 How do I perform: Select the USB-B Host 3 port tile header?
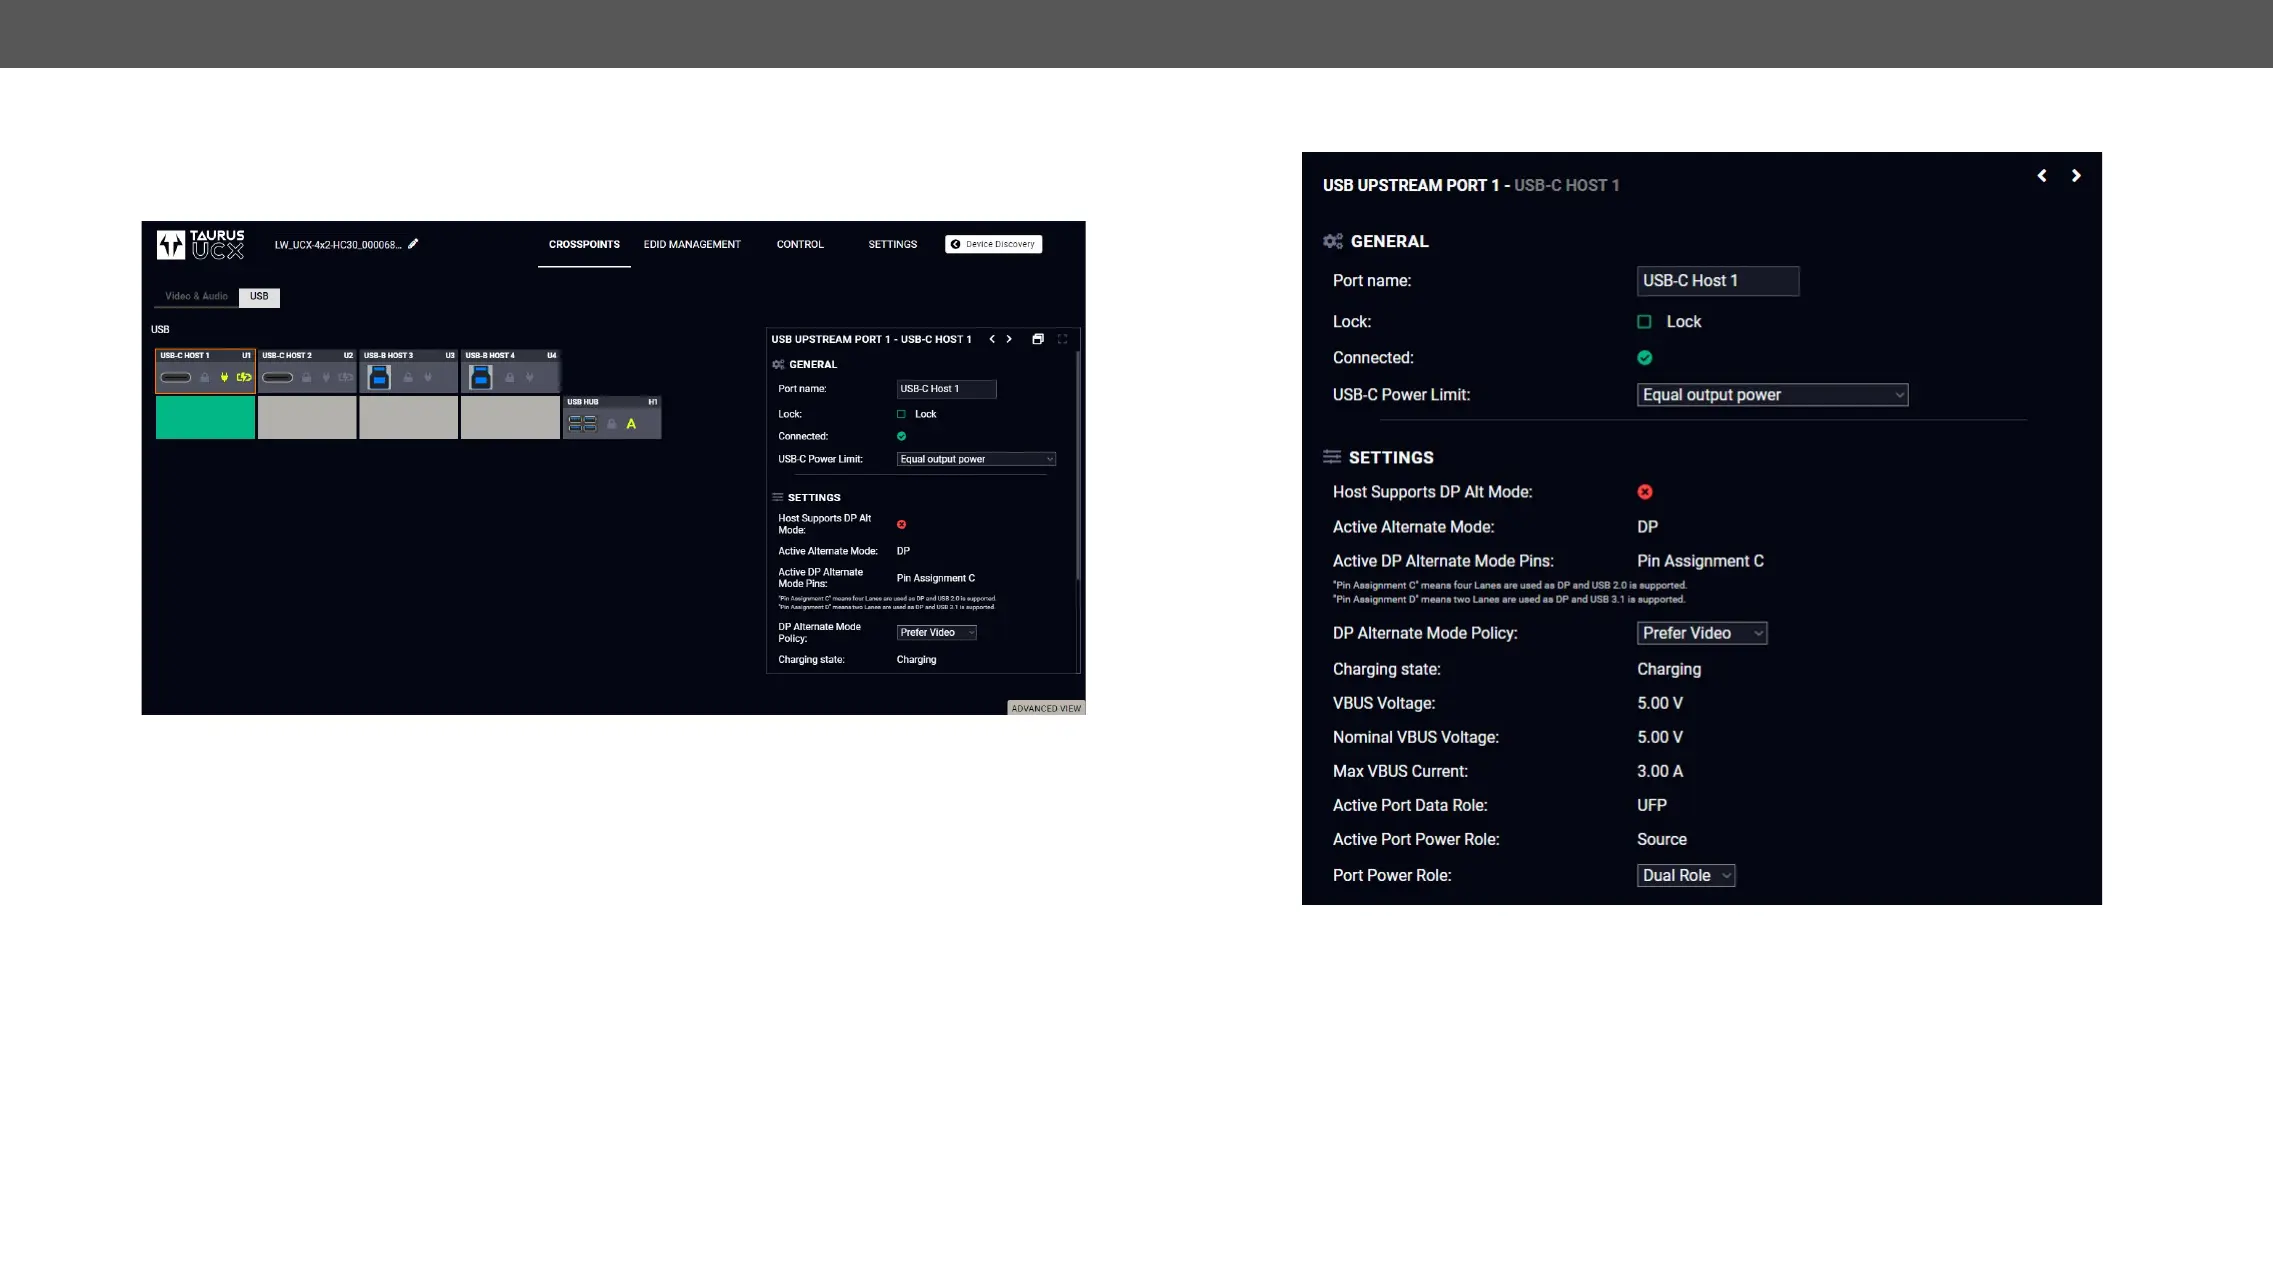[409, 356]
